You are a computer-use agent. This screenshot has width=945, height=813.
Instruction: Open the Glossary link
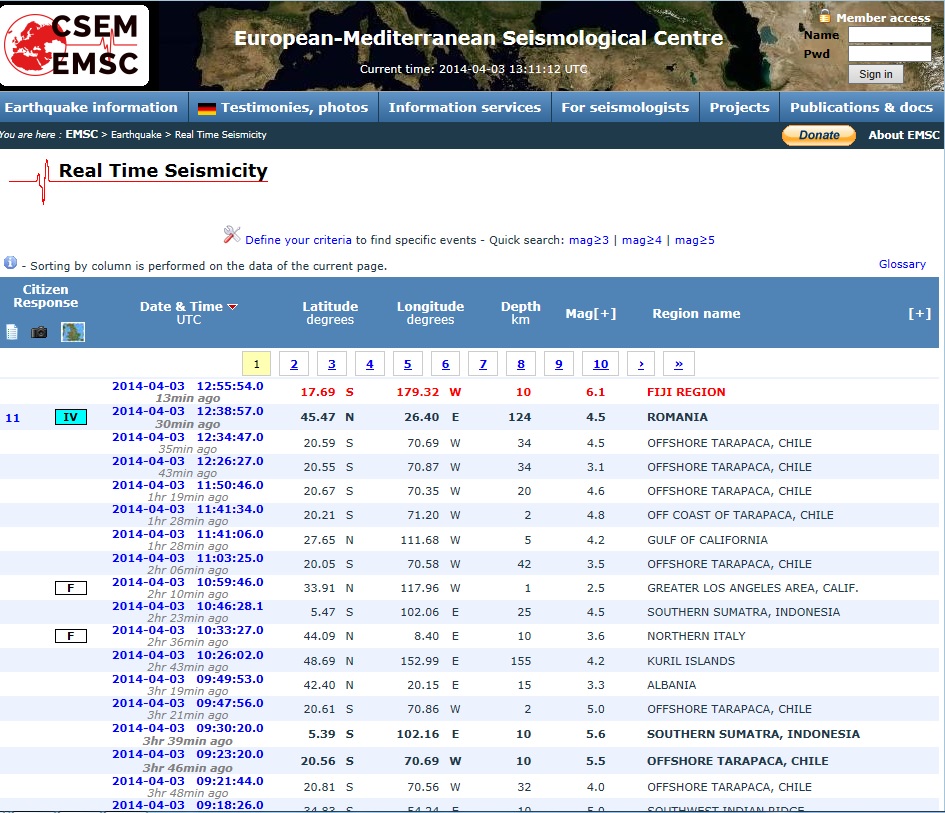902,264
